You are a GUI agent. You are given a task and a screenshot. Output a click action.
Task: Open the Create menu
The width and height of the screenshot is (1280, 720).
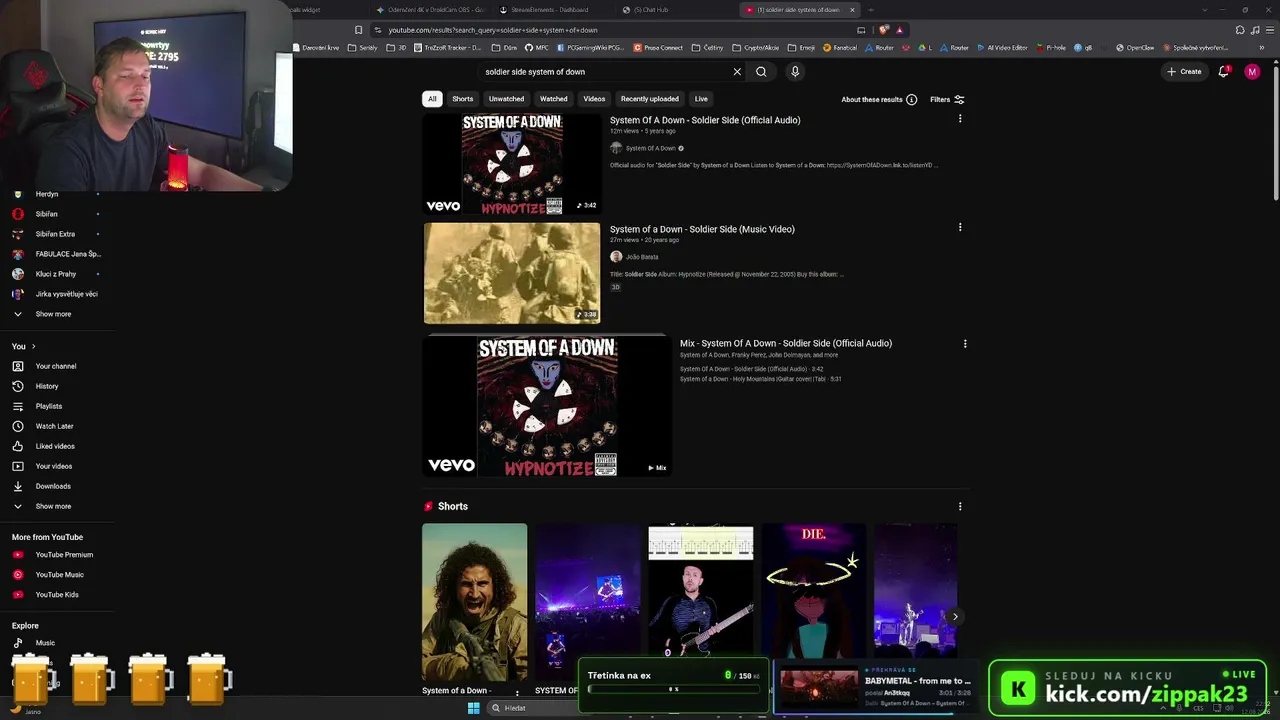1184,72
